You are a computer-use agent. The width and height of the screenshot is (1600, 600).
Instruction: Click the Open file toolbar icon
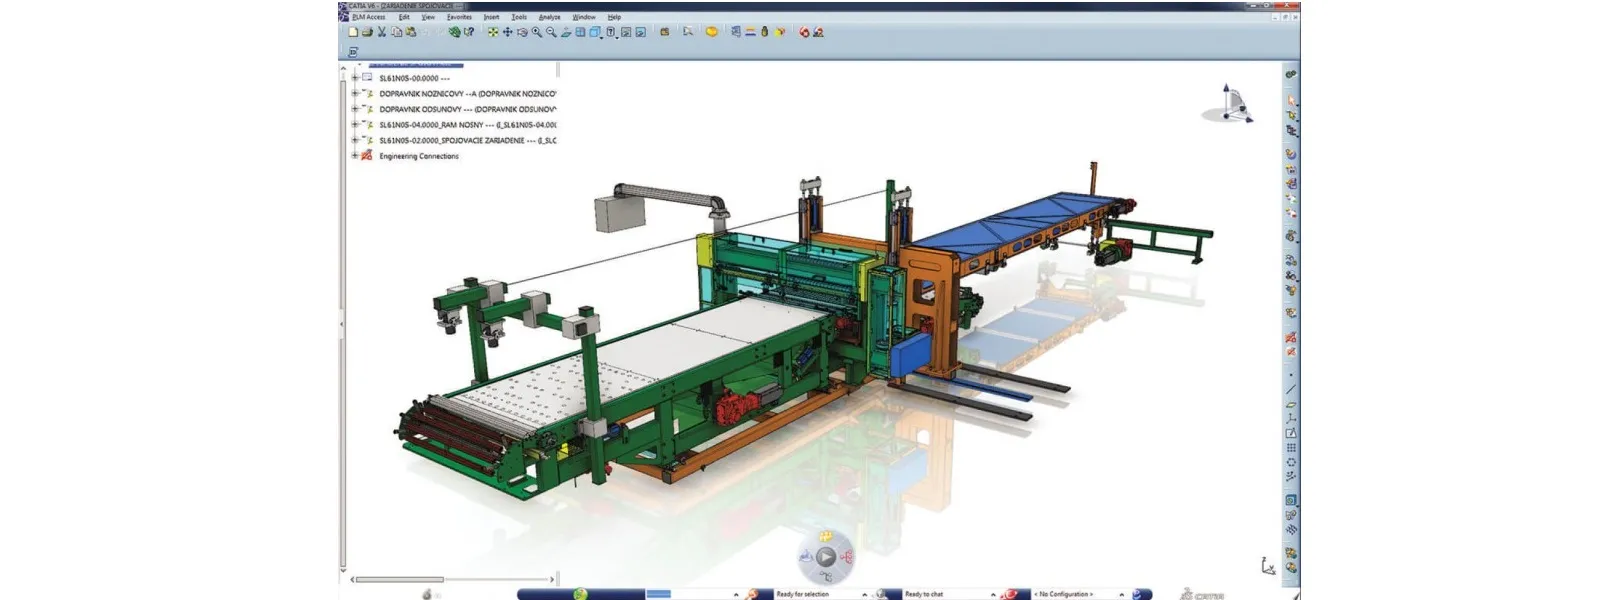(x=367, y=32)
